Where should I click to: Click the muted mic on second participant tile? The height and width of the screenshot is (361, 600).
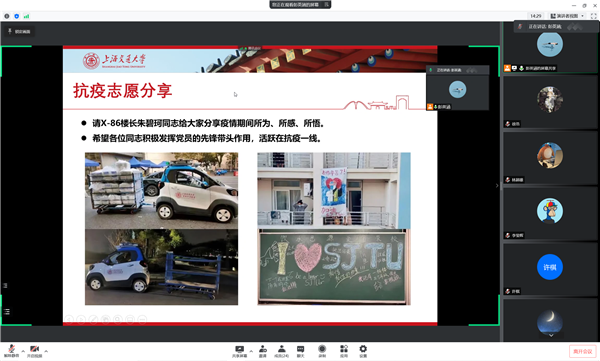coord(508,124)
